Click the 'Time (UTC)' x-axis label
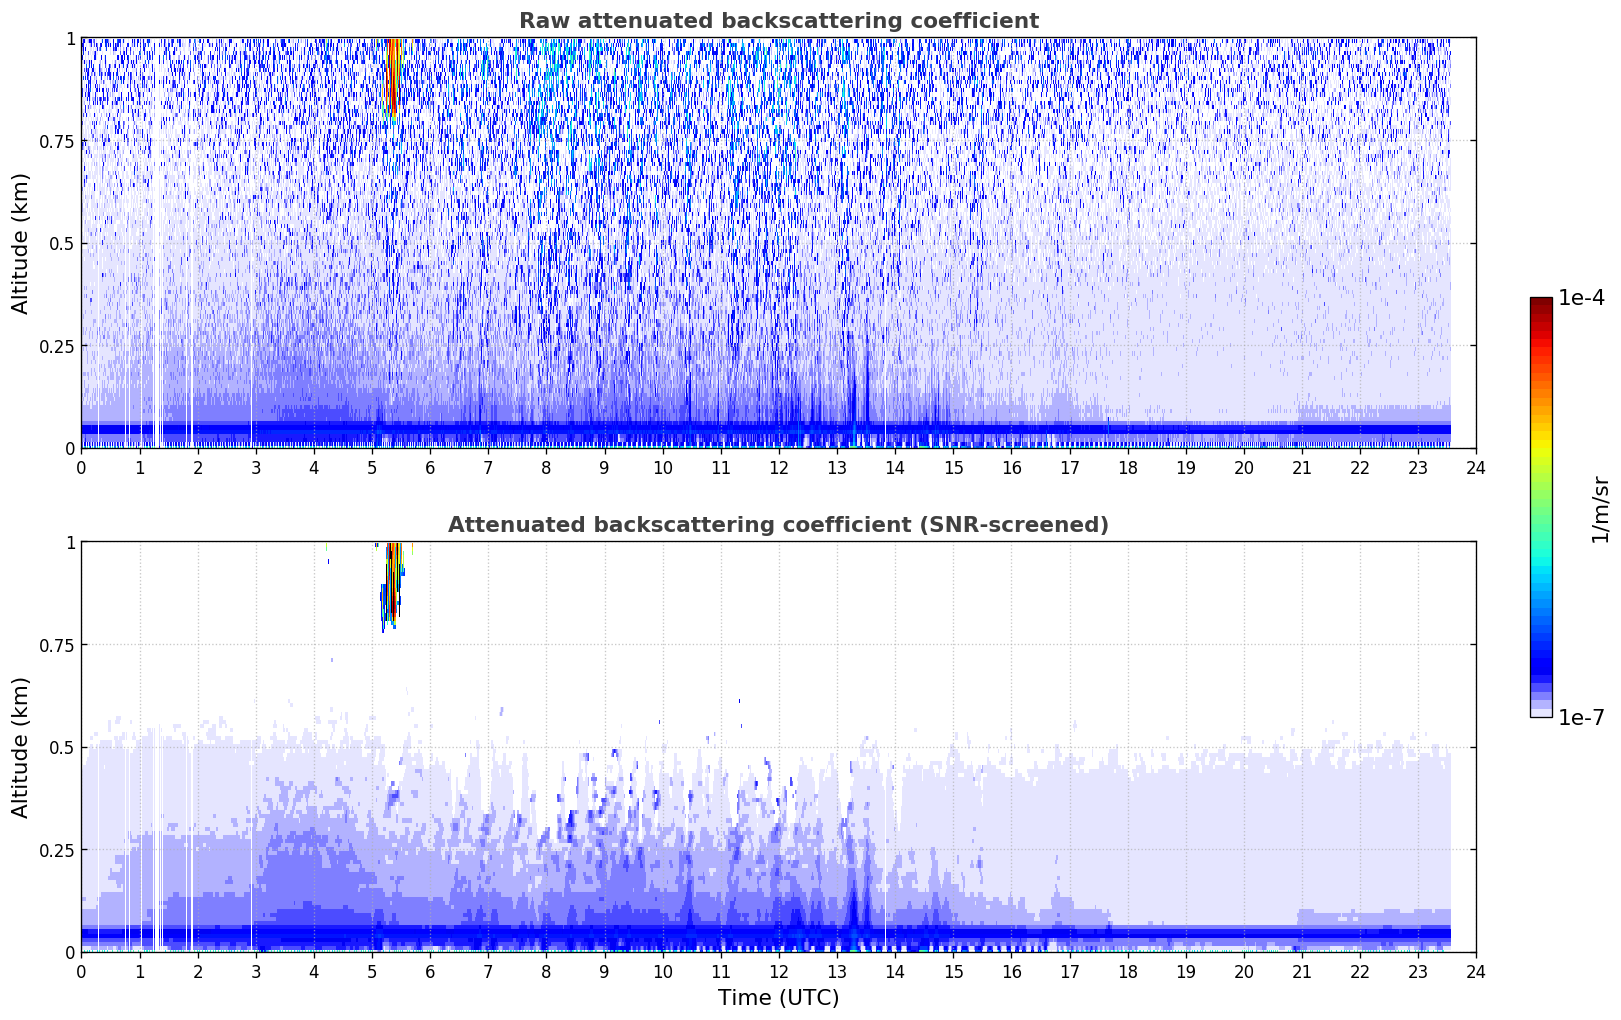Screen dimensions: 1621x1020 (x=778, y=997)
